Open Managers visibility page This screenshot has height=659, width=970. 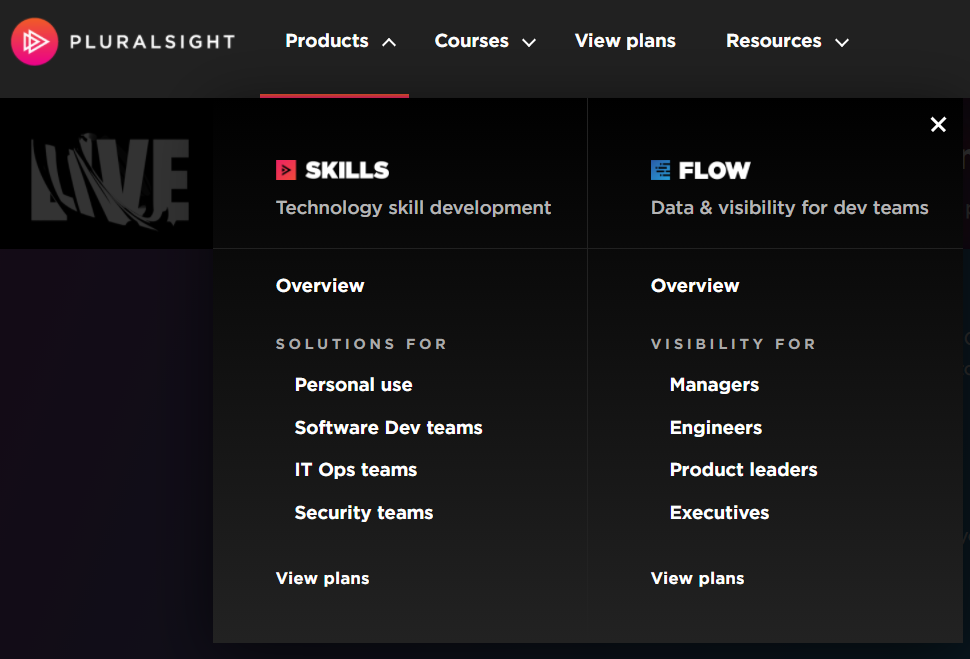pos(714,385)
